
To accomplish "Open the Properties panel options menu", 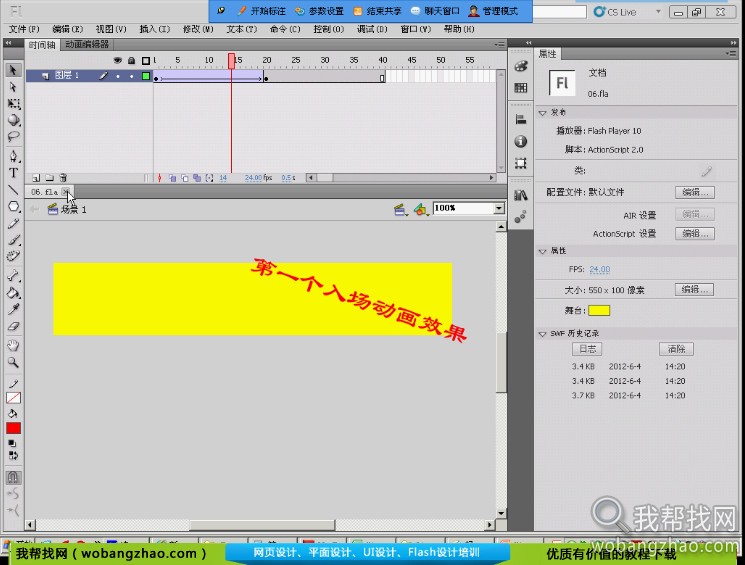I will [731, 53].
